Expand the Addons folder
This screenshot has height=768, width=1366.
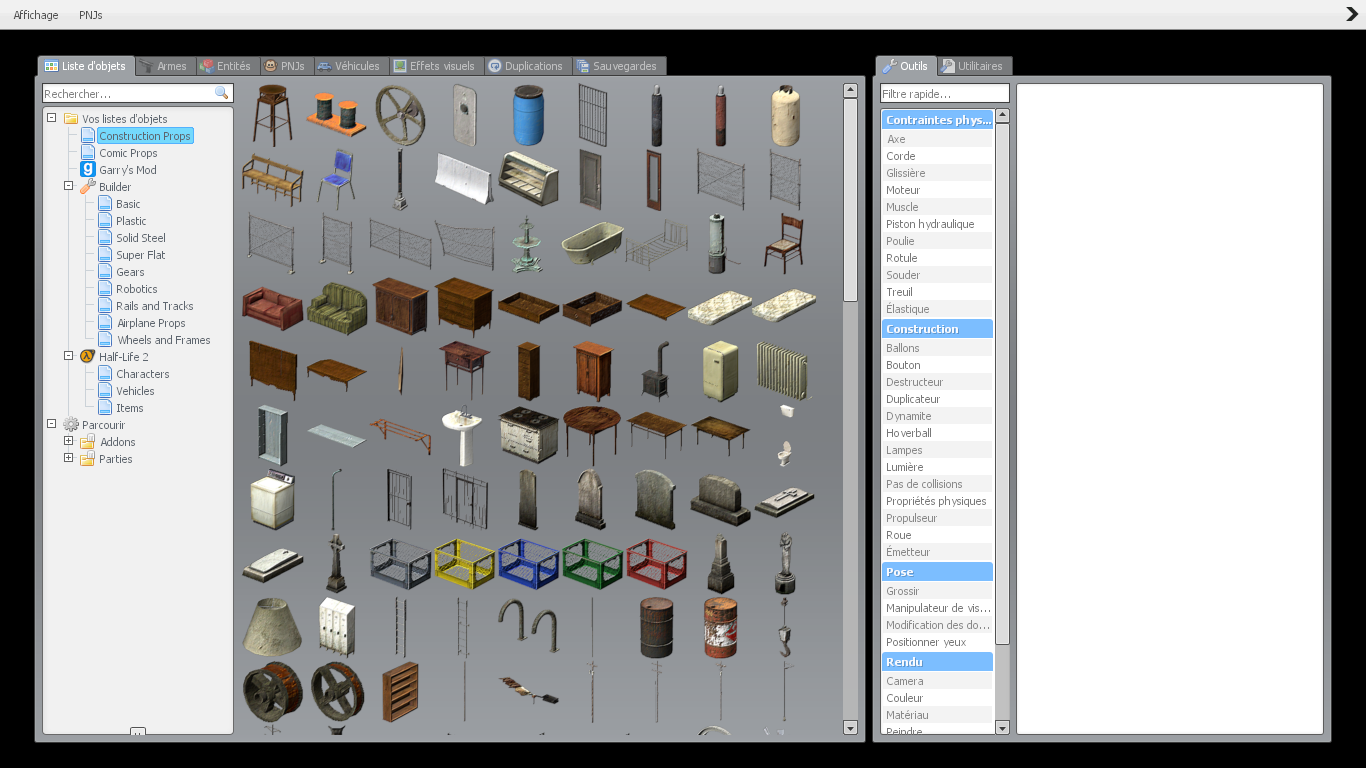(69, 441)
